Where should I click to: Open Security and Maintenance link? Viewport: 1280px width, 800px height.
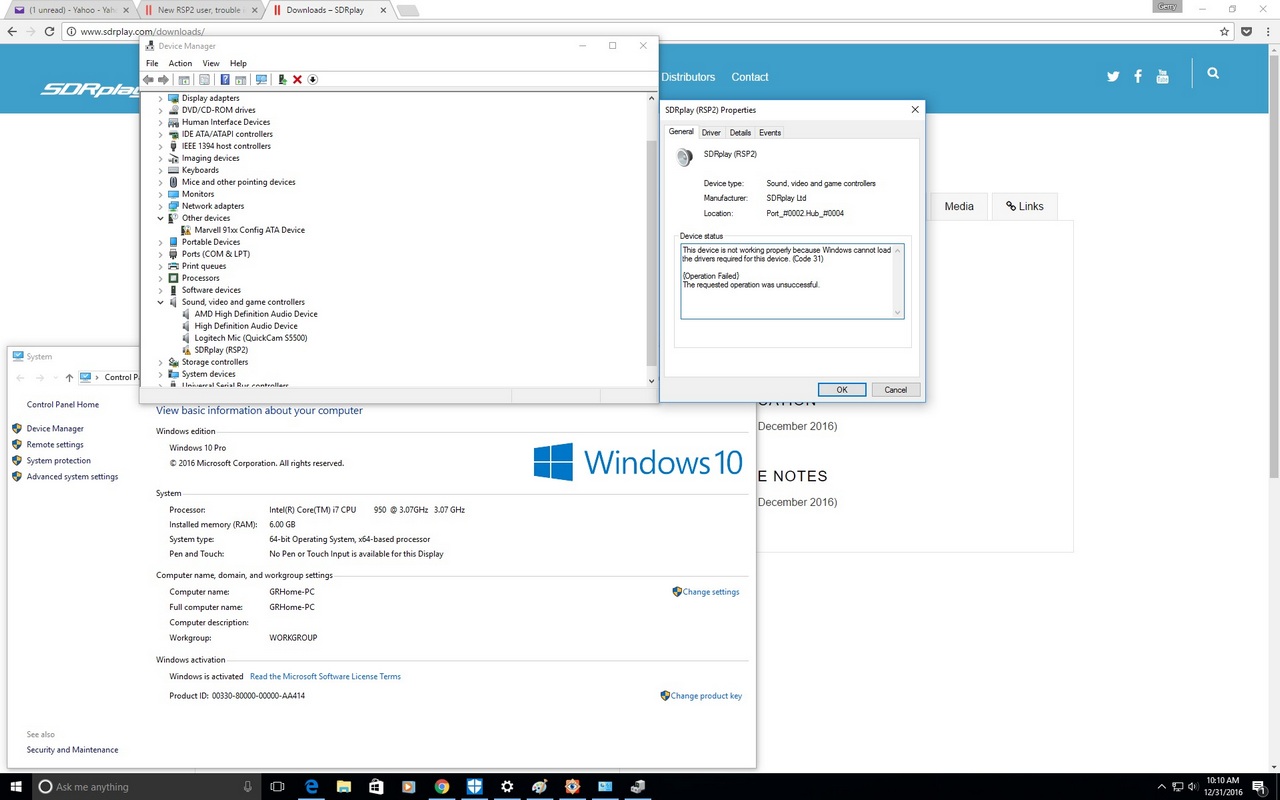tap(72, 750)
